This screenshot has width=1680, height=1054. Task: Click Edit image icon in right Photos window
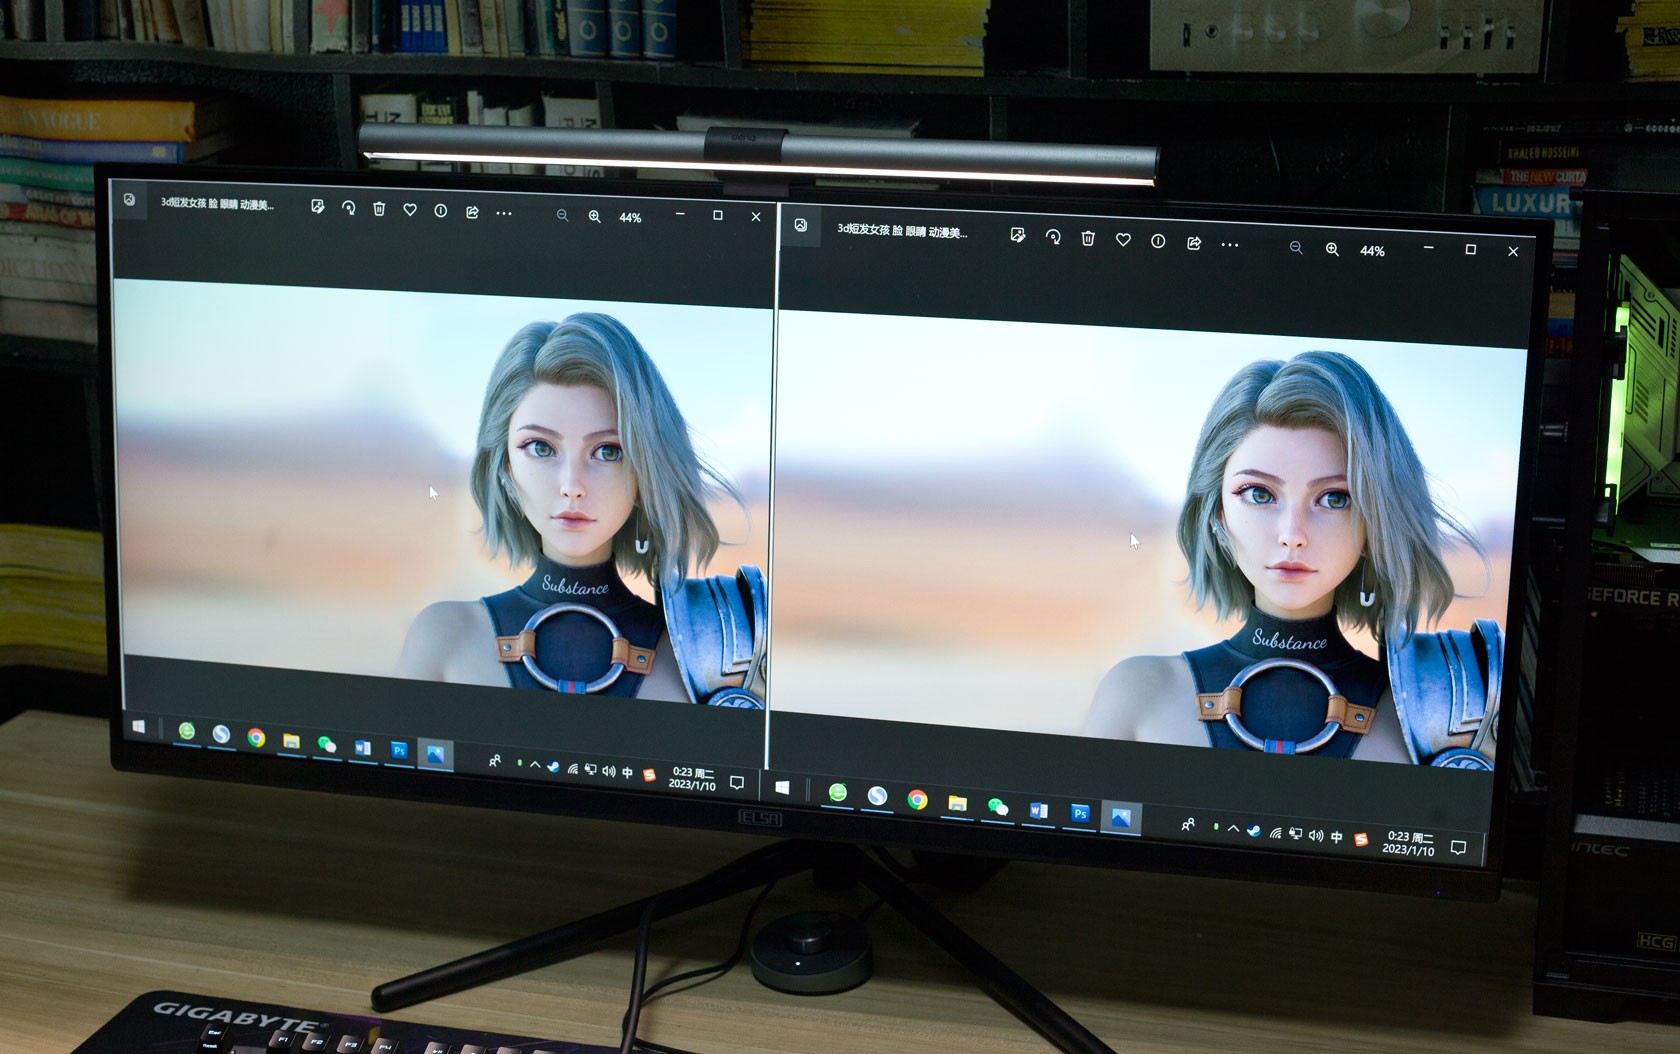(x=1018, y=235)
